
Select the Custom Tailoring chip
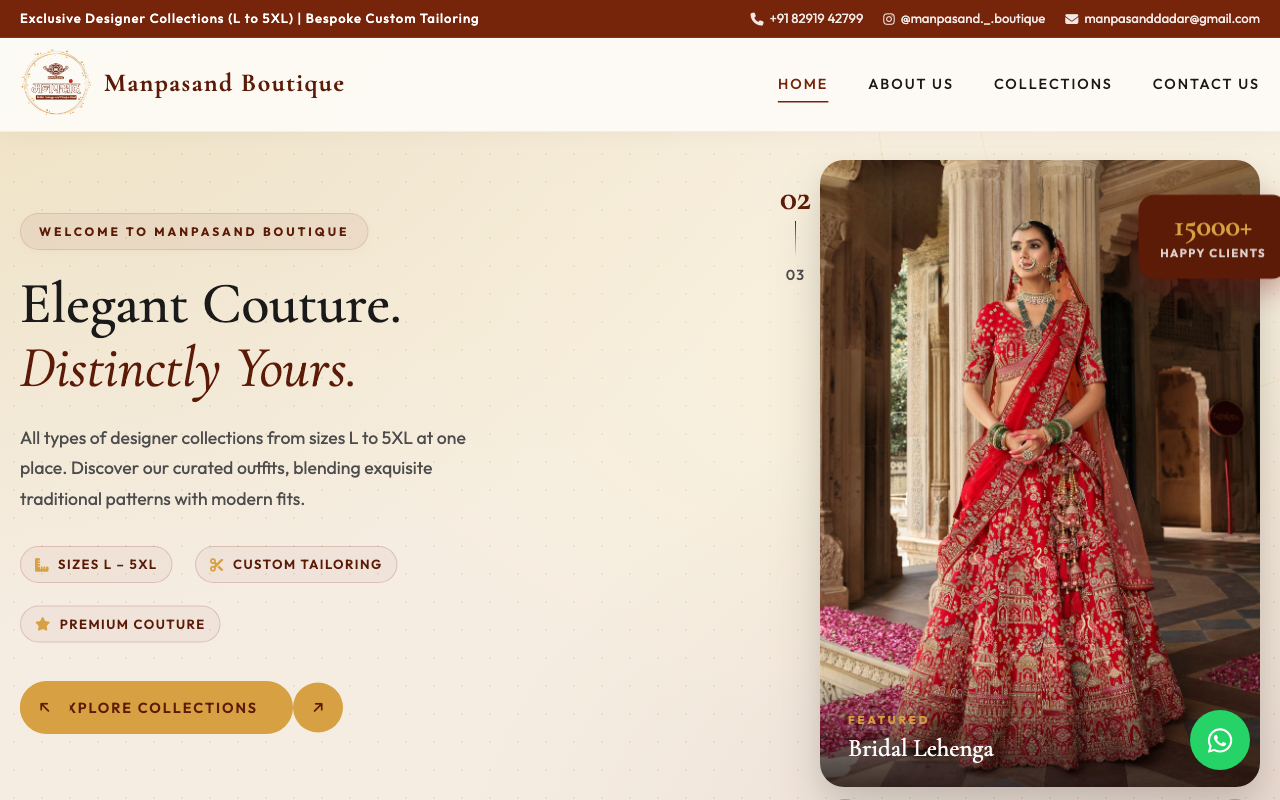coord(296,564)
